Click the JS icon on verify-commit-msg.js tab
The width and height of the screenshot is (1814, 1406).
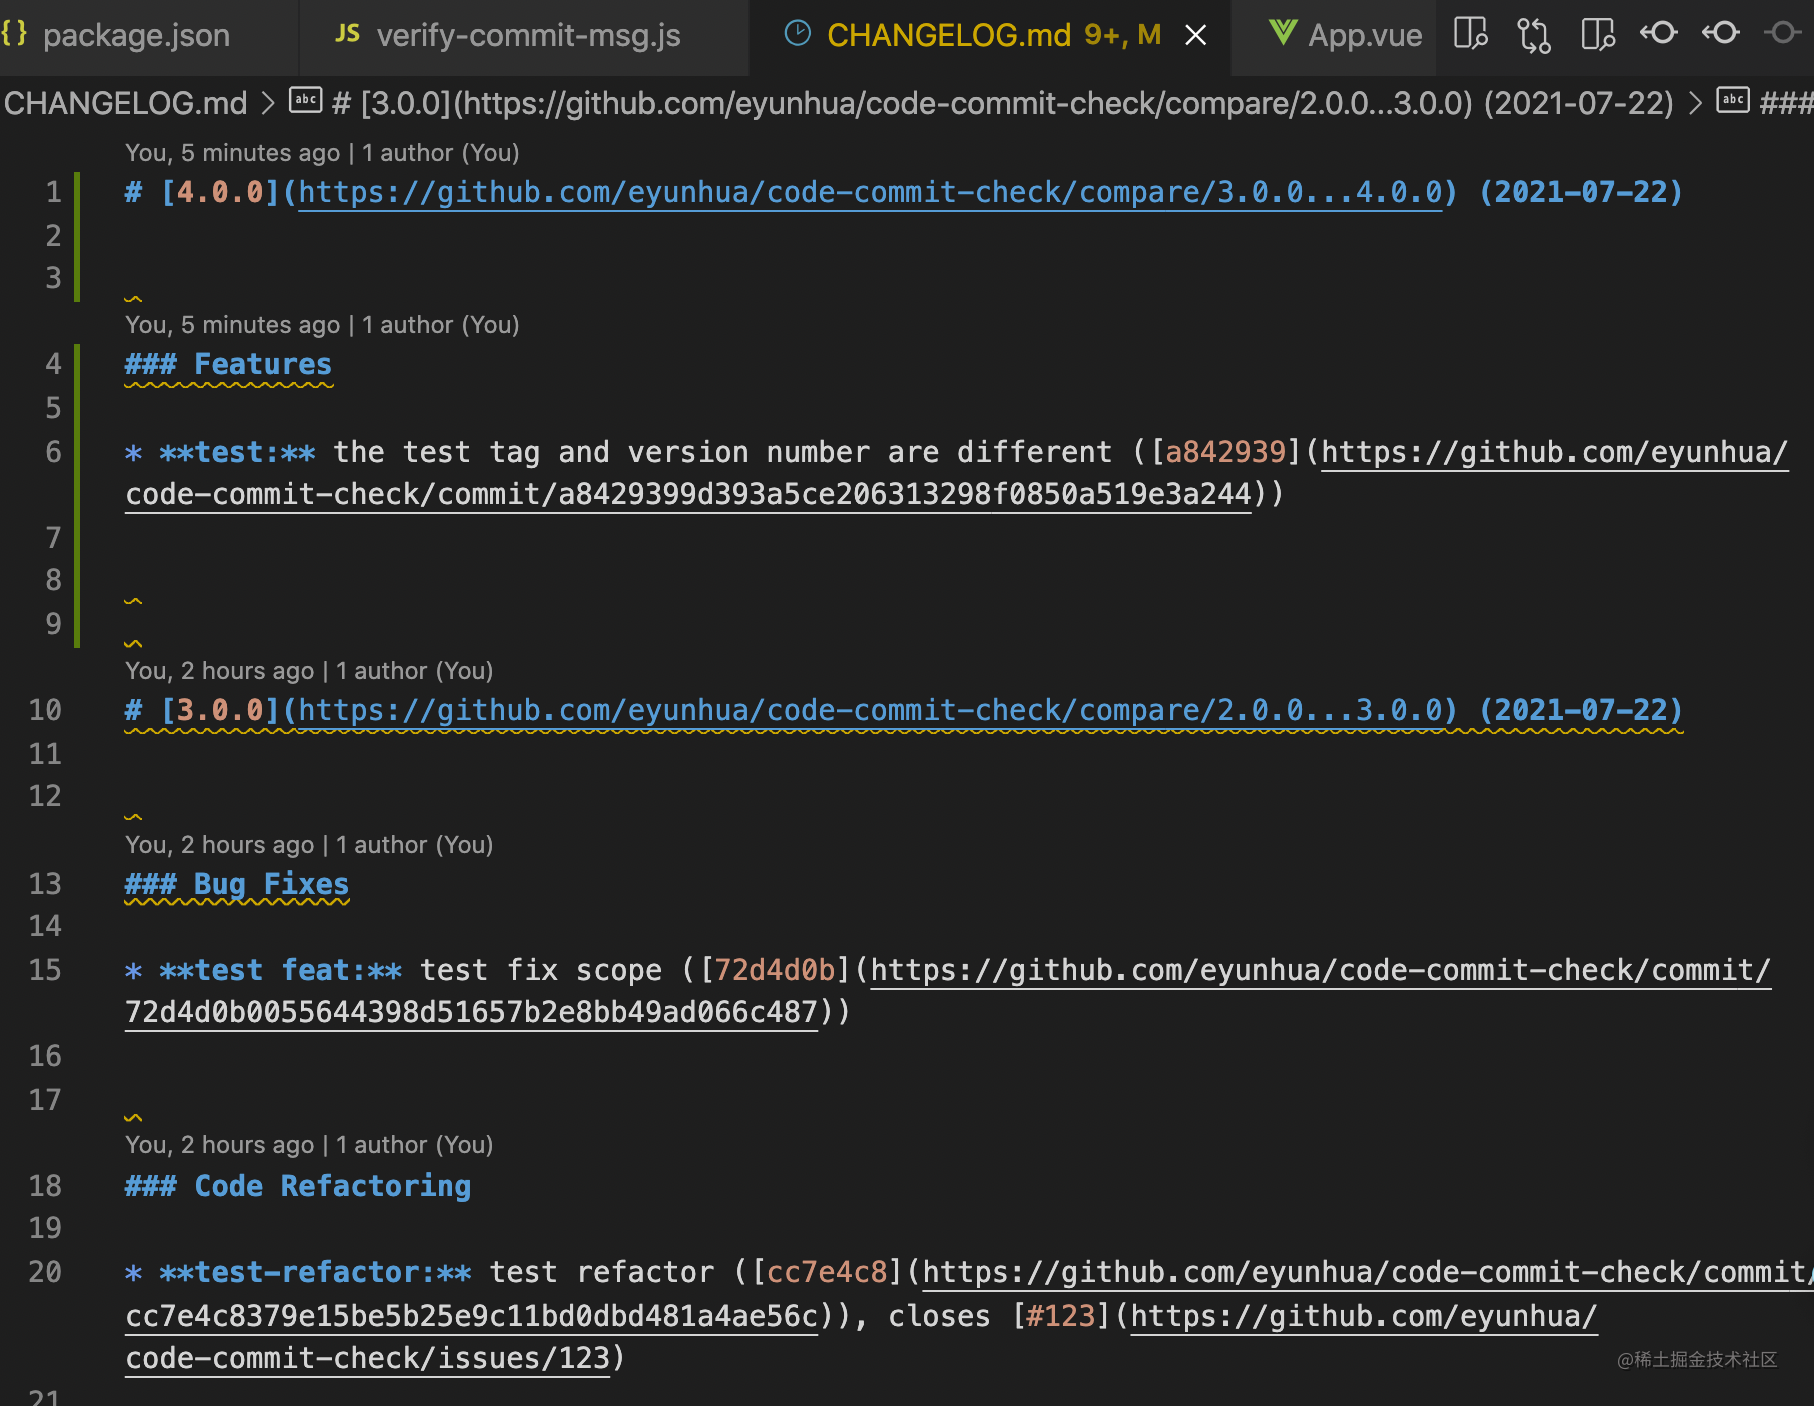click(346, 34)
